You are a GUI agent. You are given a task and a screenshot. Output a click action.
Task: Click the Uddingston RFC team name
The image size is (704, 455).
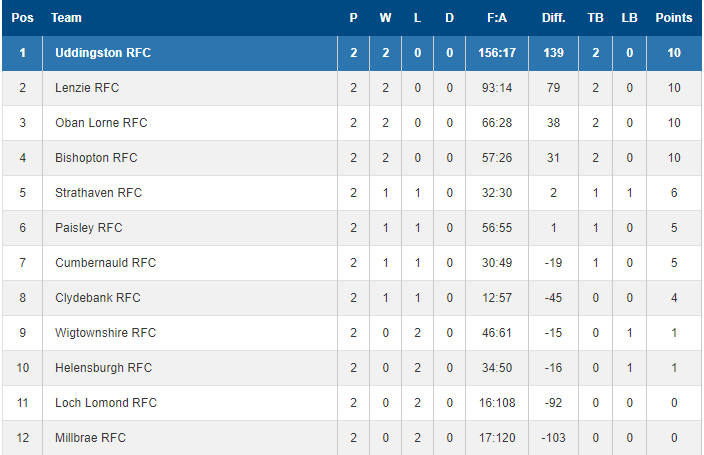103,53
